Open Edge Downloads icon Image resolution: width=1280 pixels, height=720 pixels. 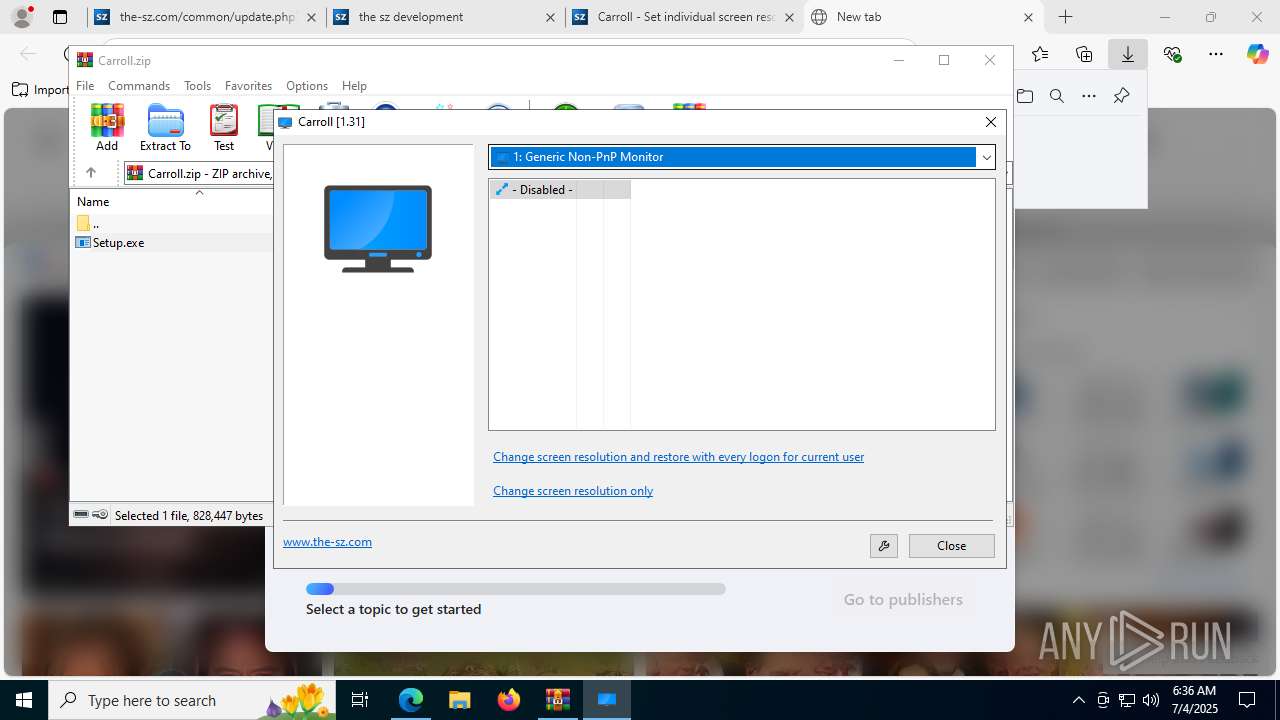pos(1128,54)
